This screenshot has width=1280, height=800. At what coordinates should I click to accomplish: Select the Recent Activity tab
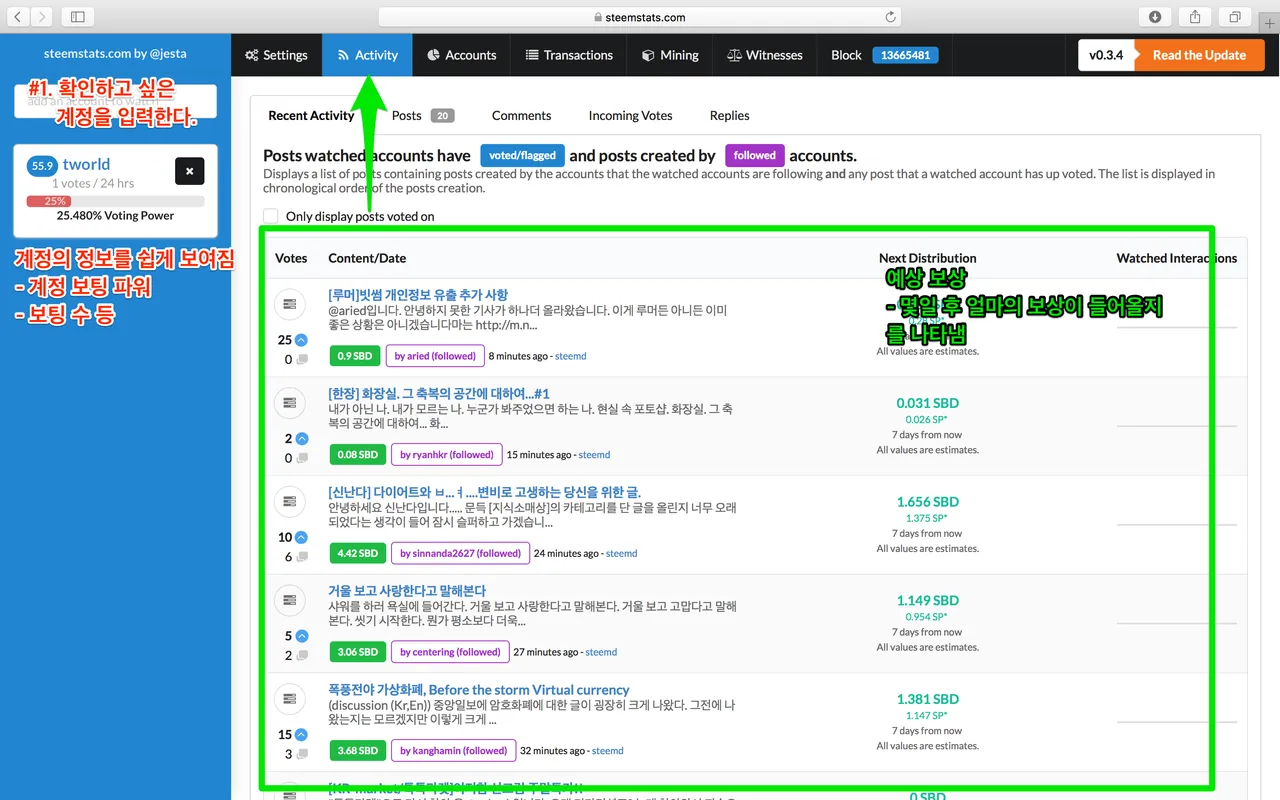pyautogui.click(x=311, y=115)
